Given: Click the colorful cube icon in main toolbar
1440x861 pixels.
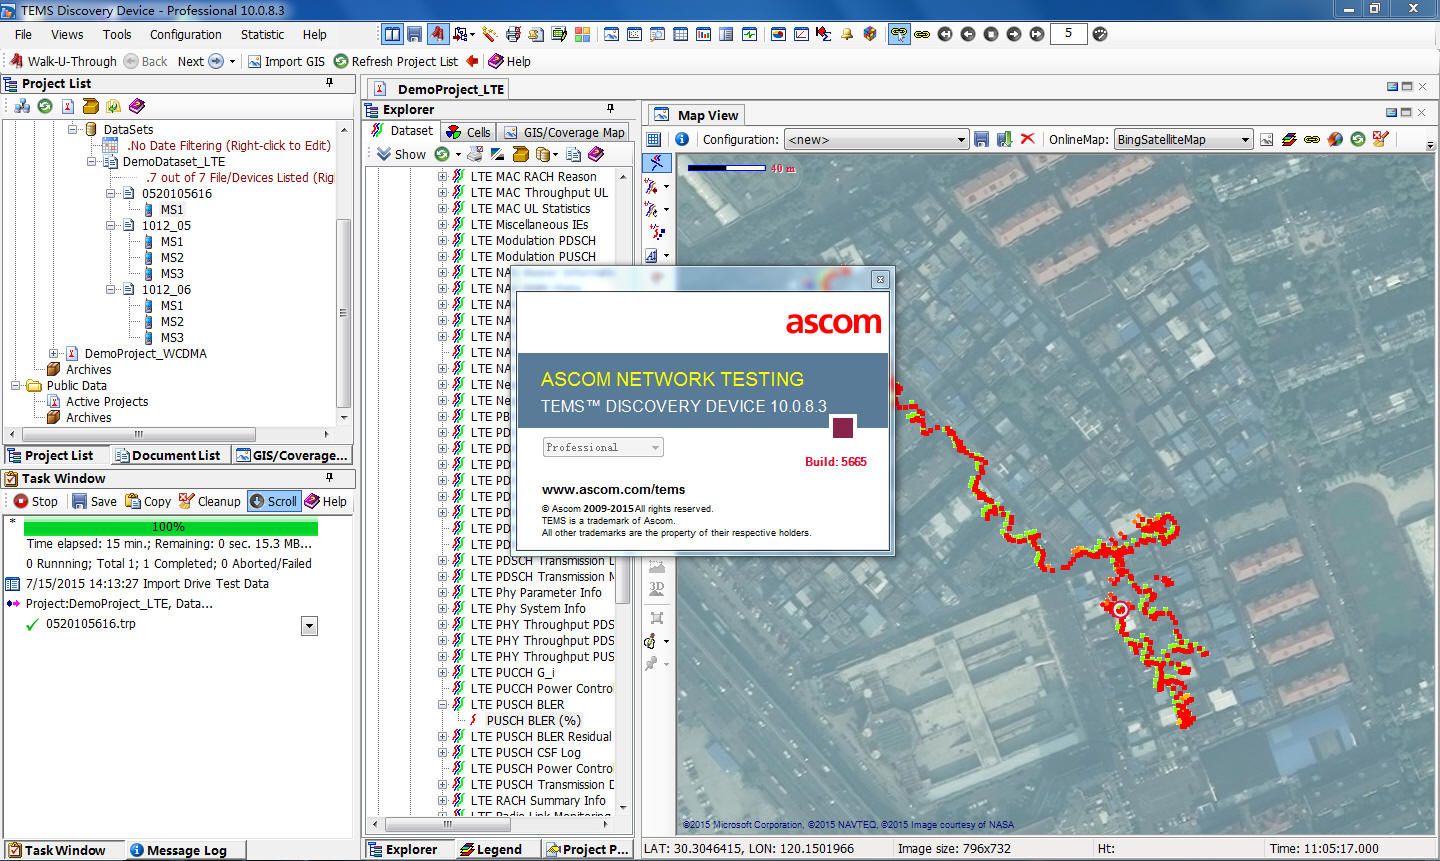Looking at the screenshot, I should click(870, 34).
